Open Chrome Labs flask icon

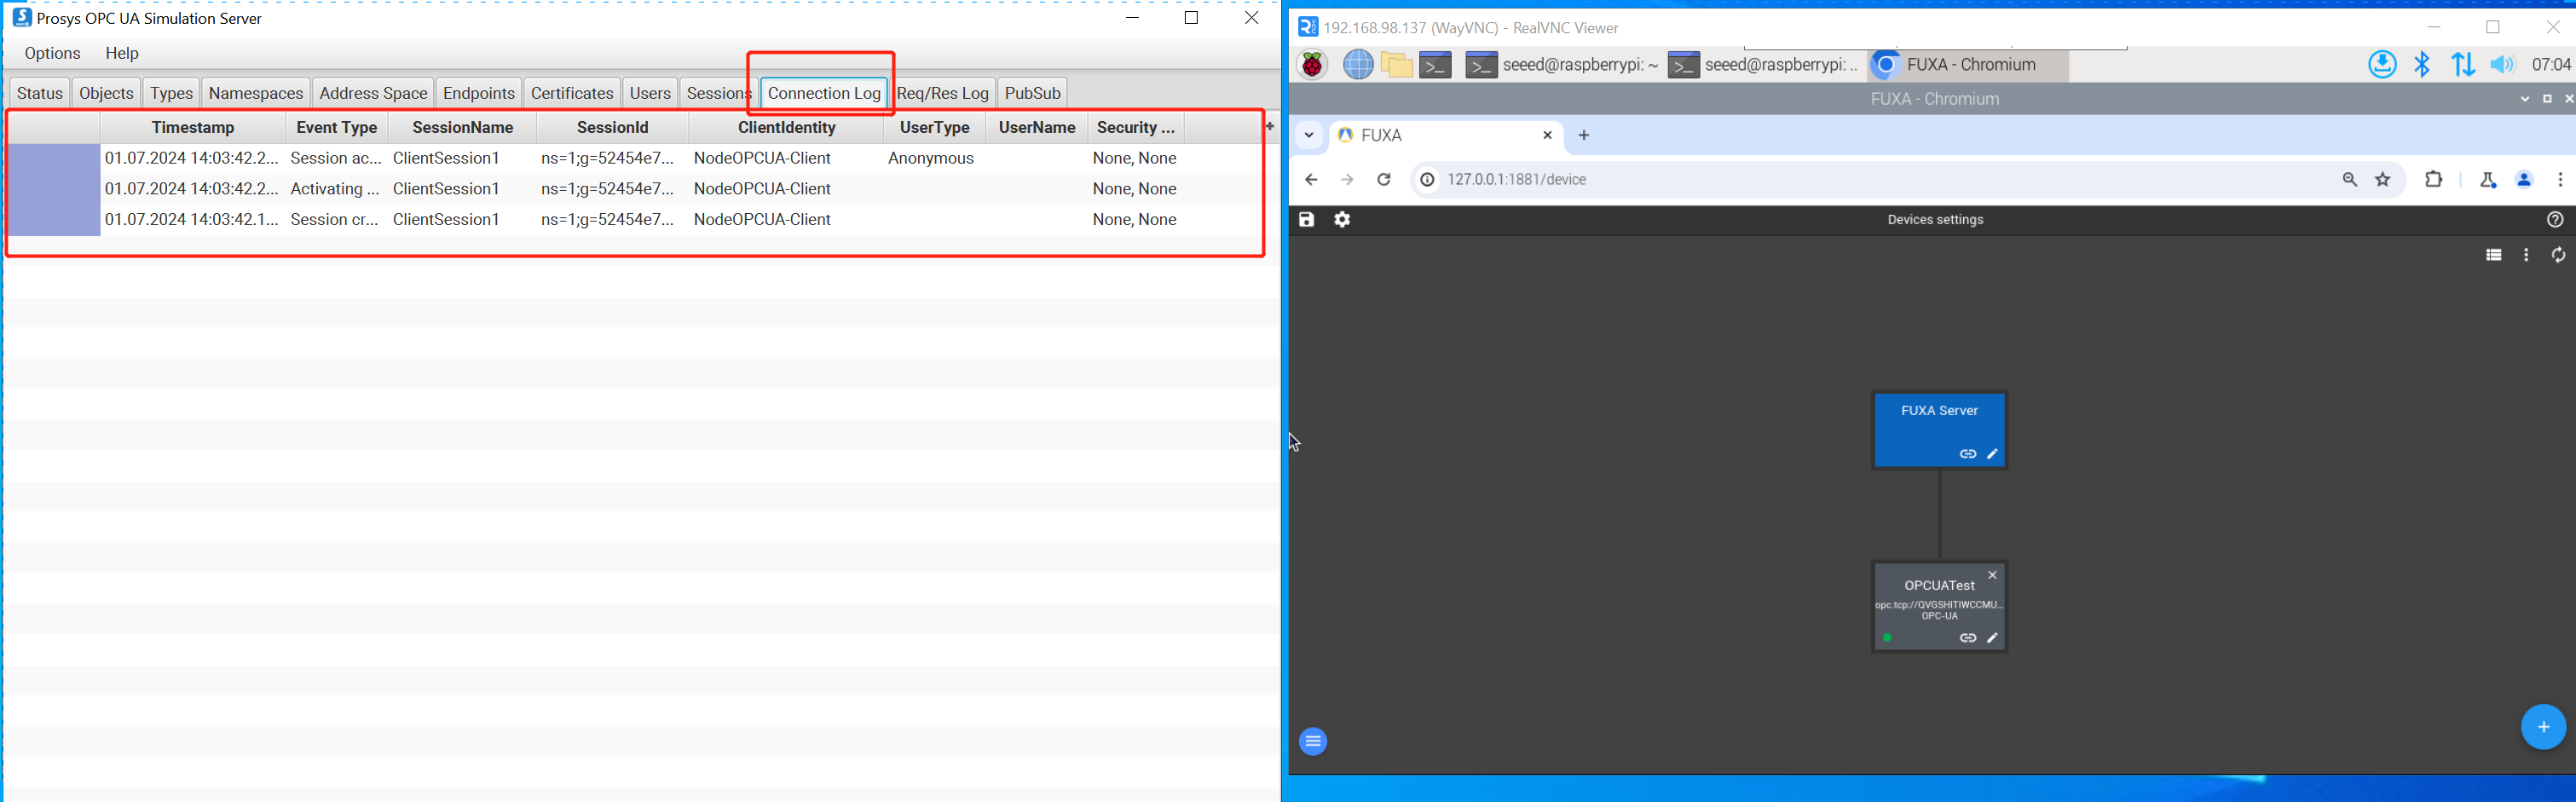pos(2487,180)
